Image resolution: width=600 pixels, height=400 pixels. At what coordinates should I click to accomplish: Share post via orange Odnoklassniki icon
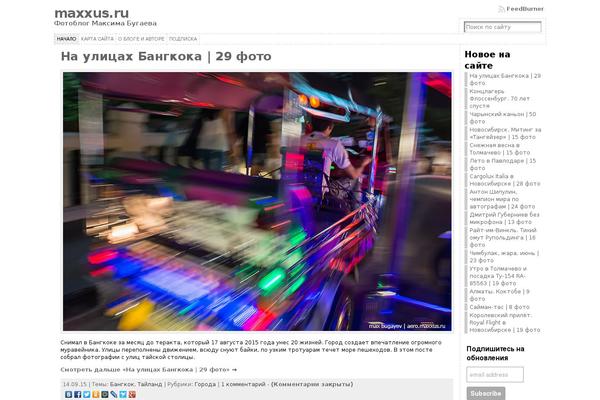pos(96,394)
